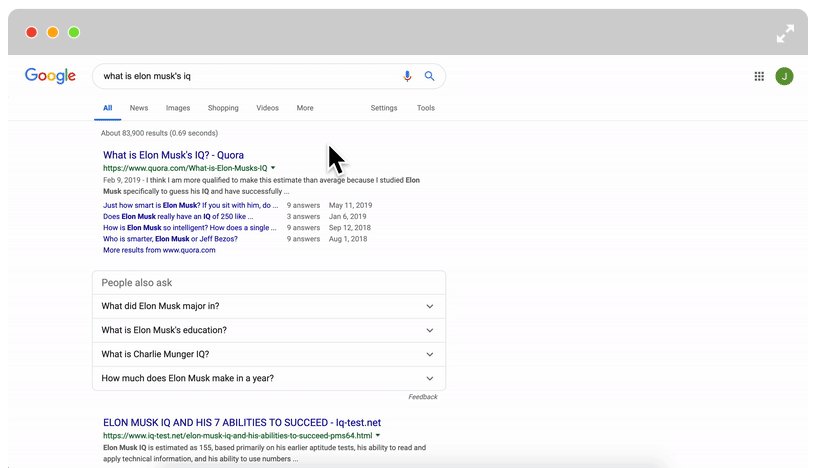Viewport: 818px width, 468px height.
Task: Switch to the Images tab
Action: pyautogui.click(x=178, y=108)
